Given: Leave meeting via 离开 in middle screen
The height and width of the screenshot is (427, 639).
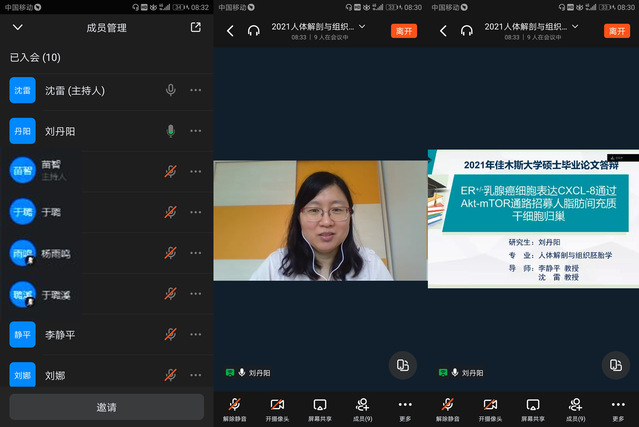Looking at the screenshot, I should [x=404, y=31].
